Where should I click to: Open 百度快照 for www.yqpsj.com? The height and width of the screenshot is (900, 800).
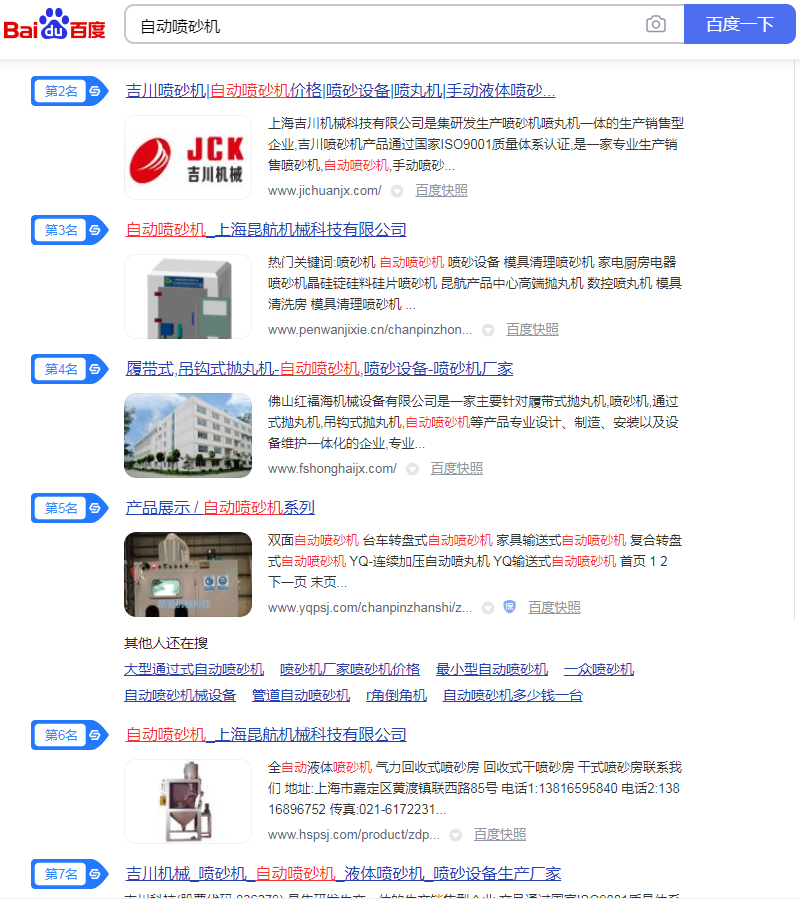(554, 607)
